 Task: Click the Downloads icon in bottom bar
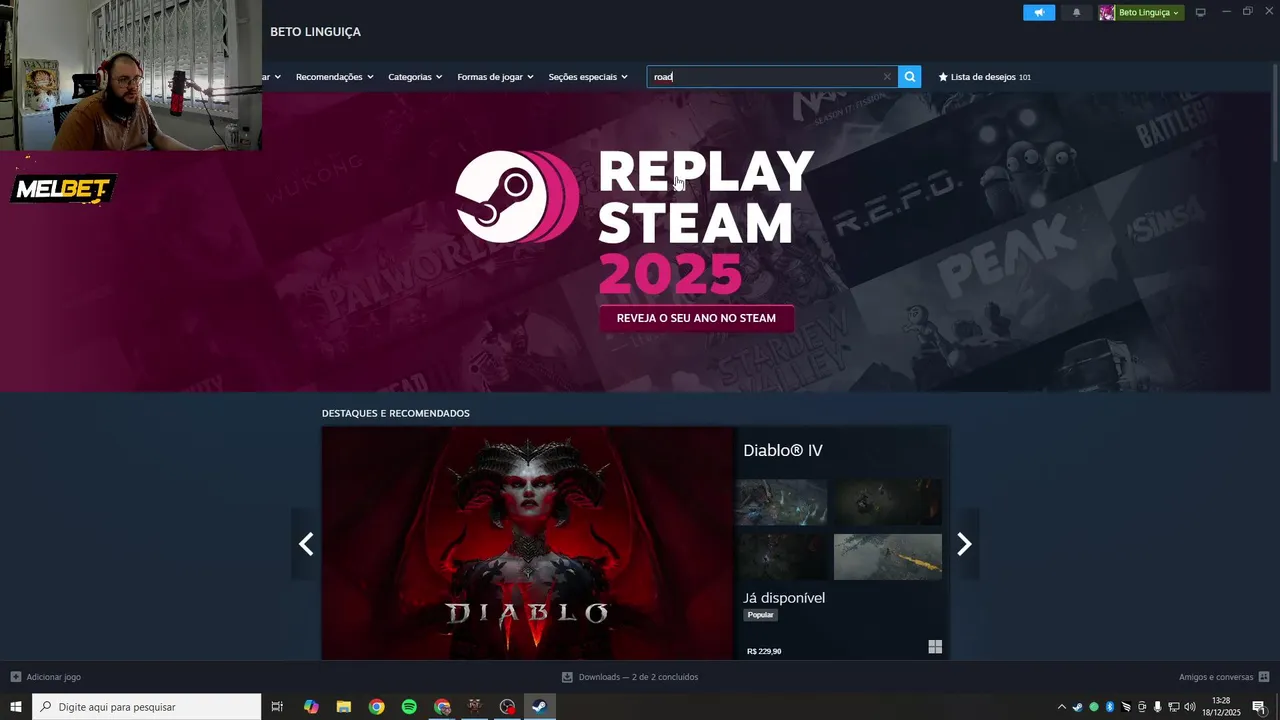[567, 677]
